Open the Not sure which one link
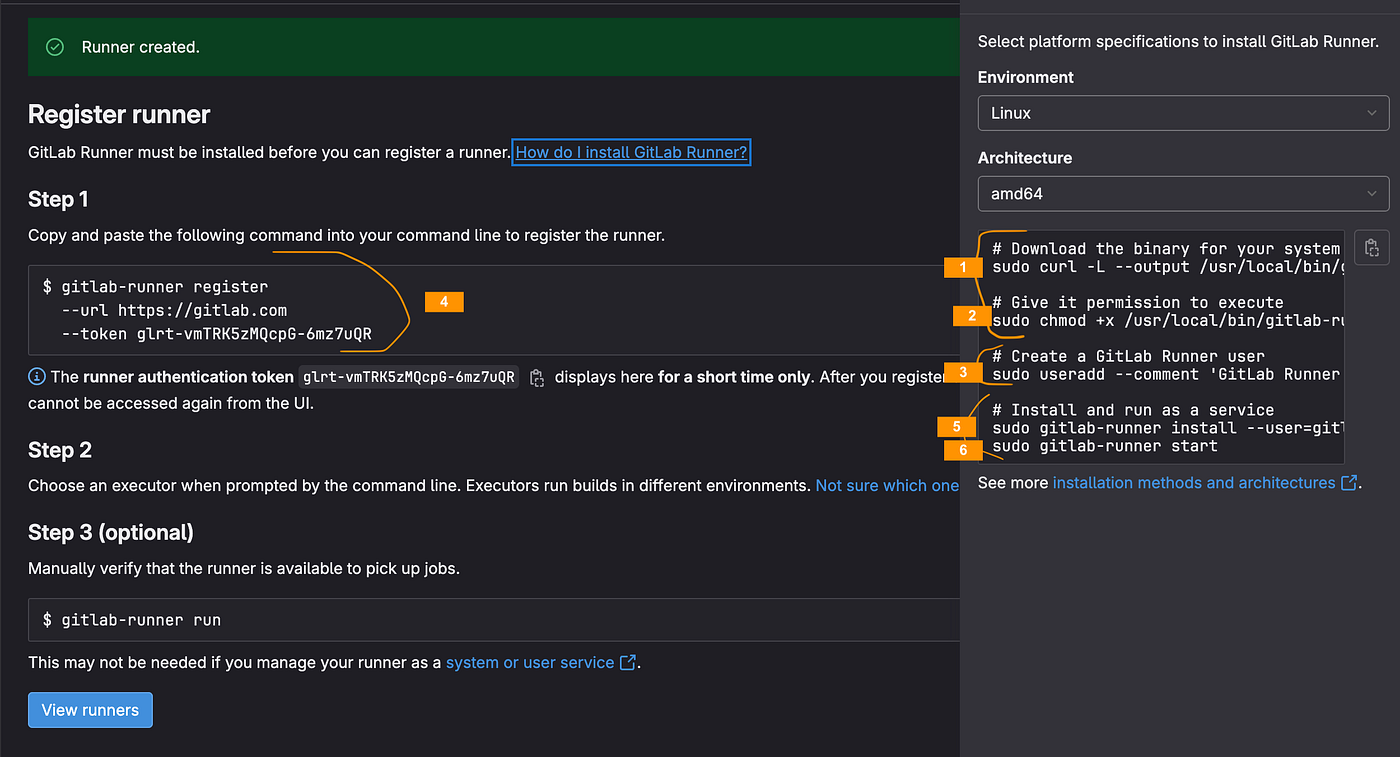This screenshot has height=757, width=1400. click(x=887, y=486)
